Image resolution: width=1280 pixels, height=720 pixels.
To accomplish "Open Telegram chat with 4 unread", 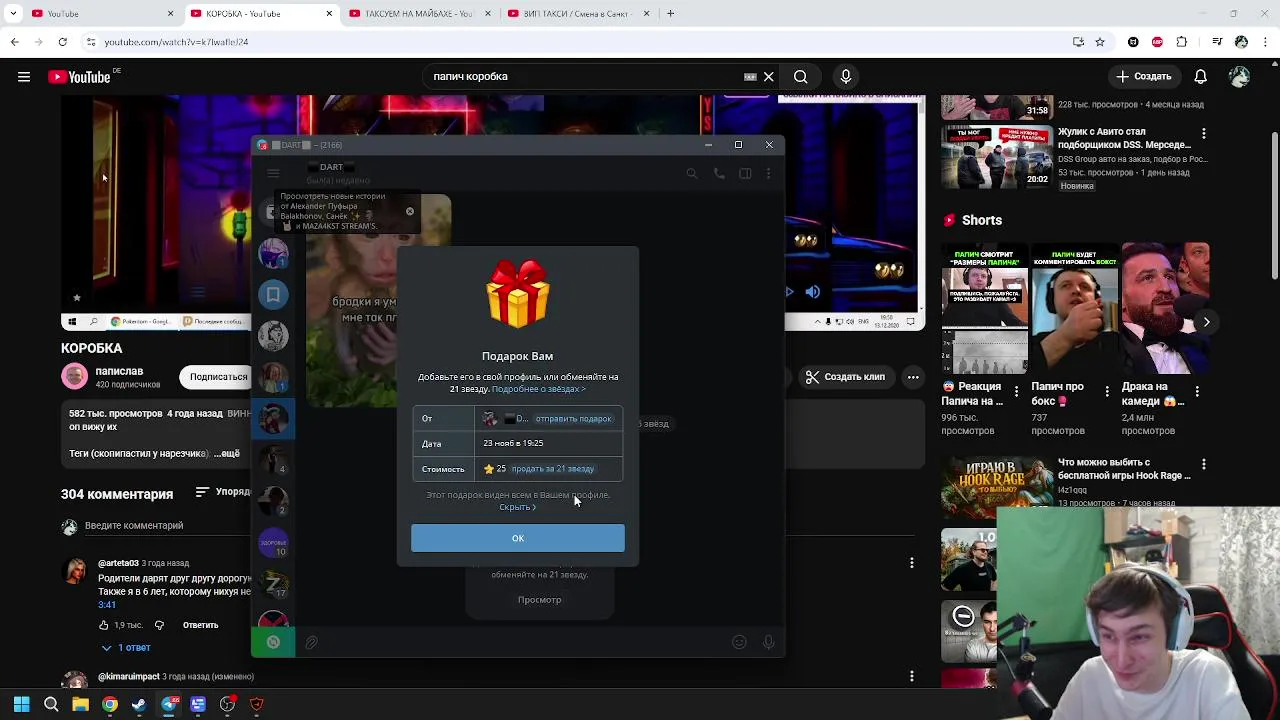I will (x=273, y=460).
